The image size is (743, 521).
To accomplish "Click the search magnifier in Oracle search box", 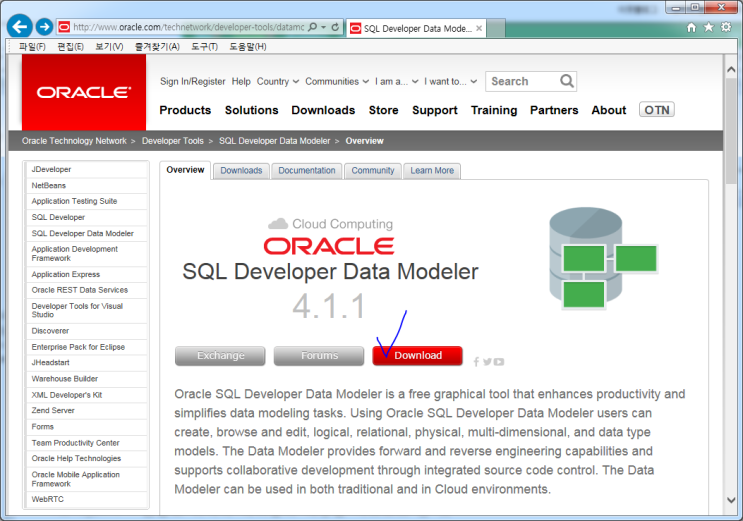I will 567,81.
